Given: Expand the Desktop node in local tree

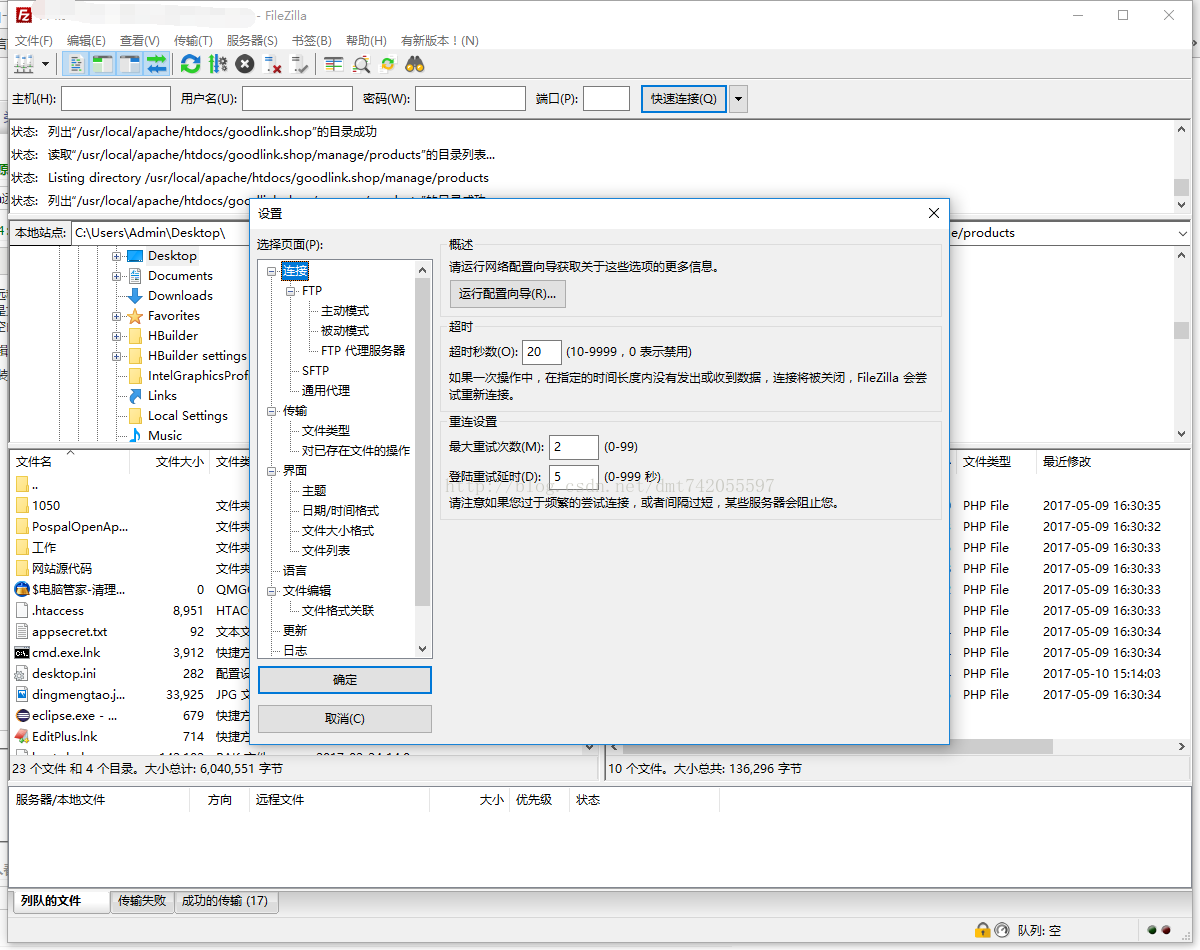Looking at the screenshot, I should [117, 256].
